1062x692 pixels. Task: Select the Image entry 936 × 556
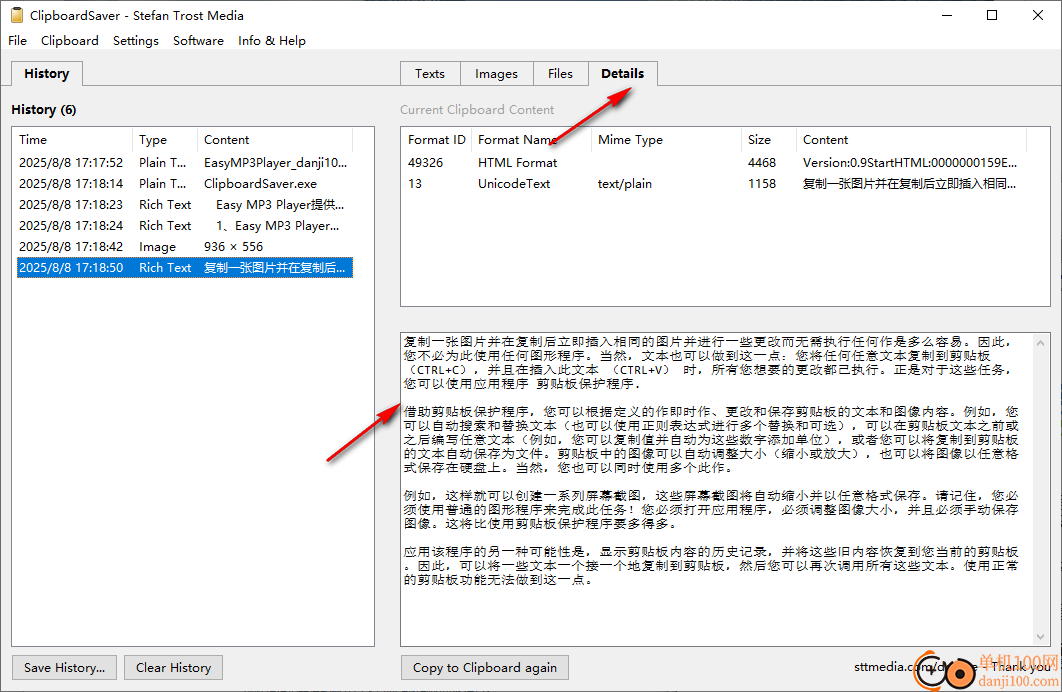pyautogui.click(x=184, y=246)
